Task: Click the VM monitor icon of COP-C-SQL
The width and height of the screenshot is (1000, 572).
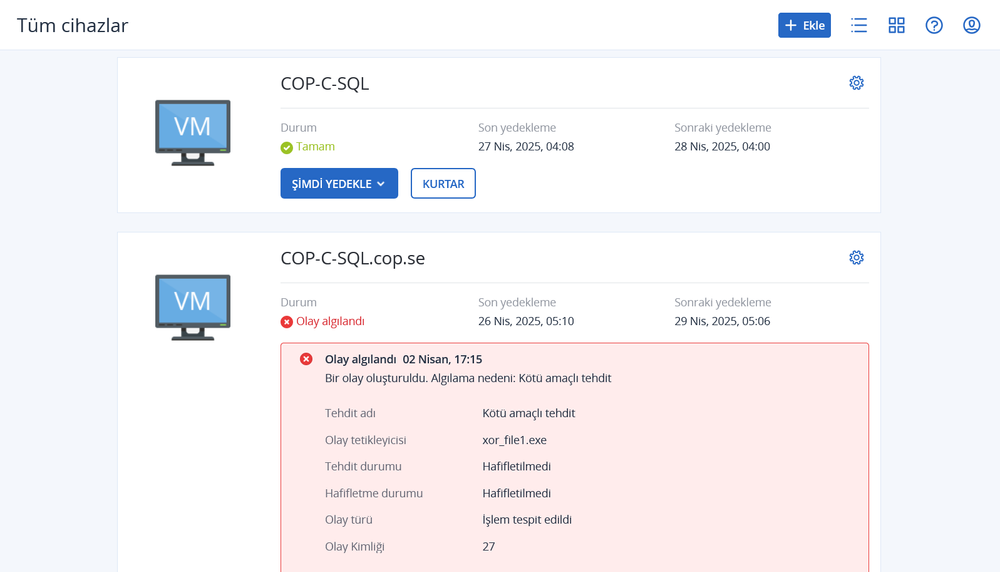Action: [x=193, y=132]
